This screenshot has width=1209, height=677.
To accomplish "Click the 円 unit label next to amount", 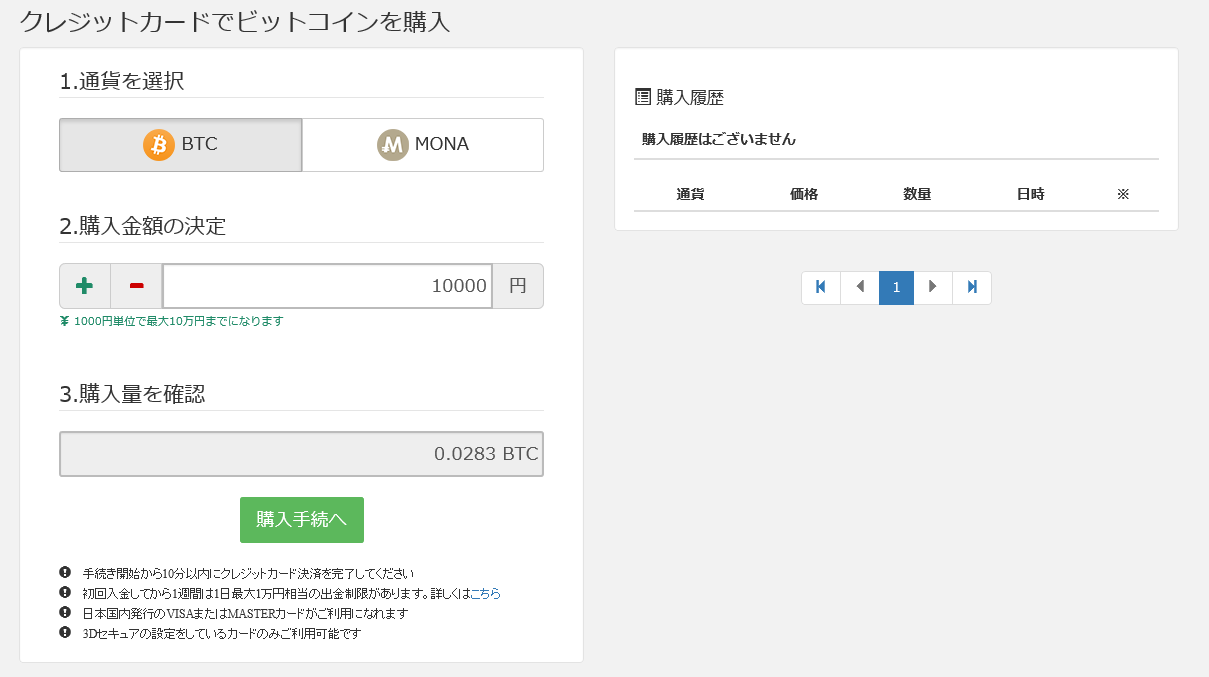I will (517, 286).
